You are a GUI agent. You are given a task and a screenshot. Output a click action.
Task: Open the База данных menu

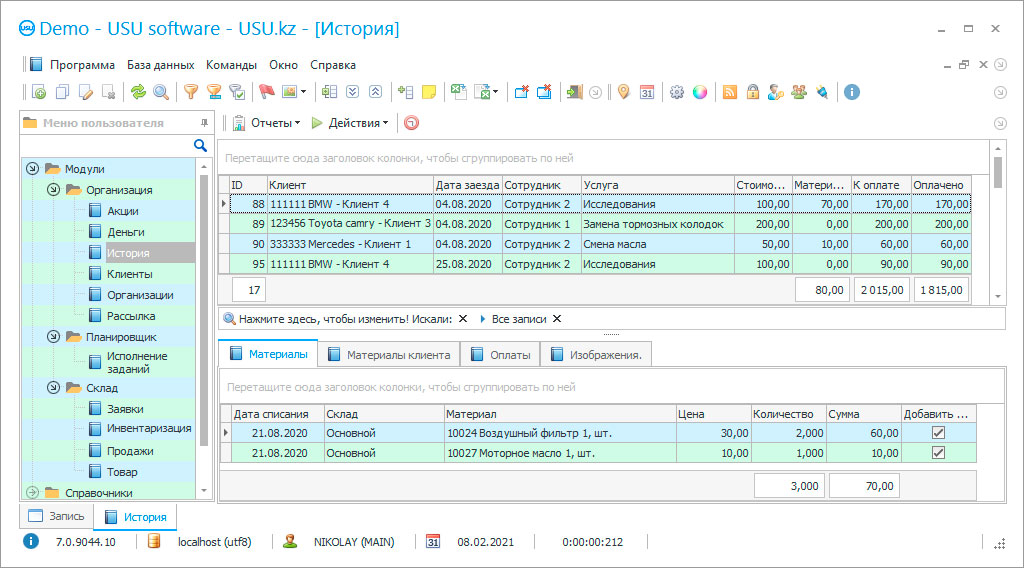tap(161, 65)
